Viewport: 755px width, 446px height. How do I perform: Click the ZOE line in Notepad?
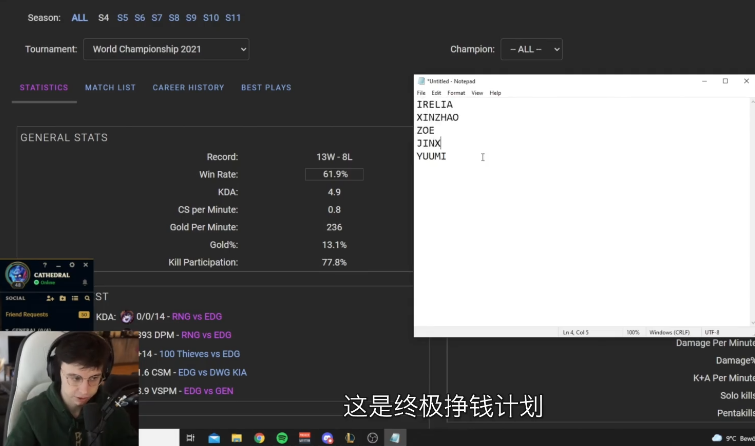(x=426, y=131)
